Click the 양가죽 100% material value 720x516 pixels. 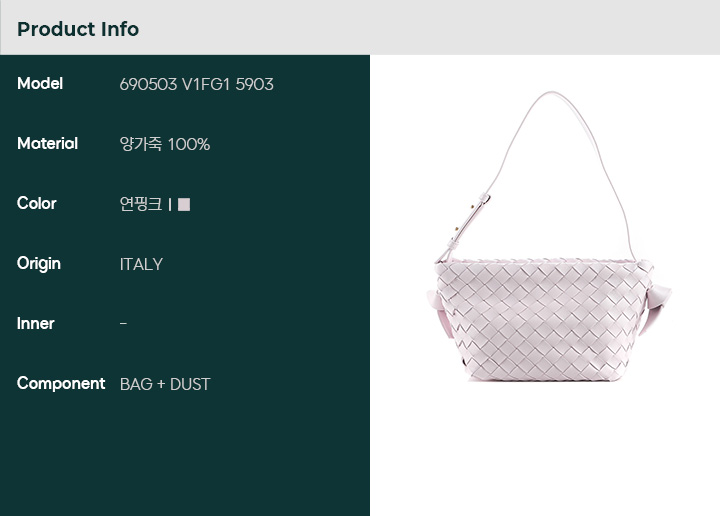165,144
